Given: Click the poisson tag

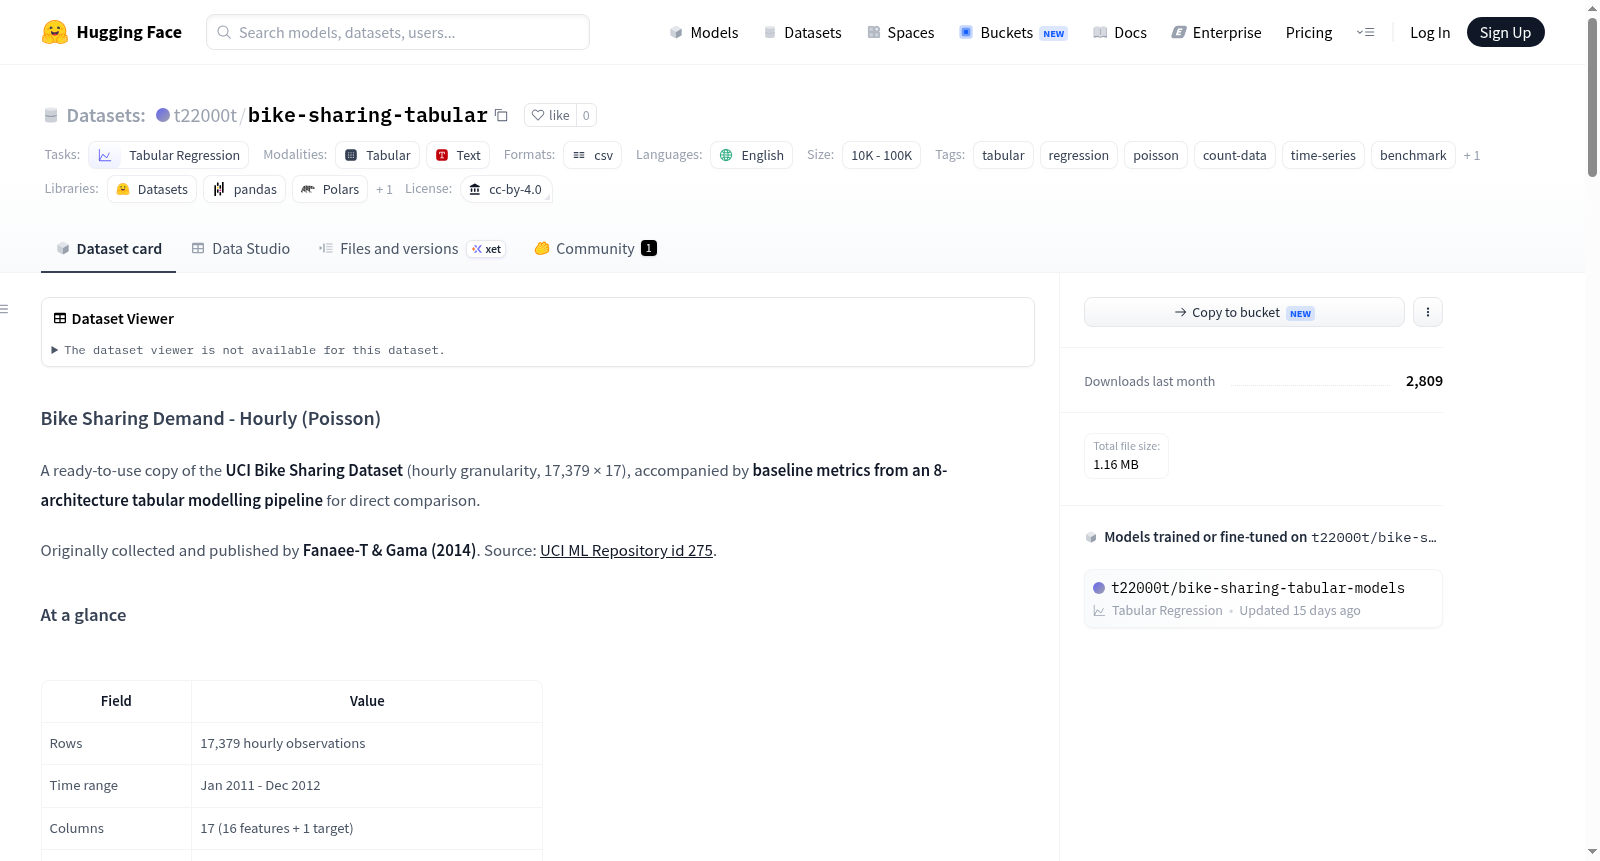Looking at the screenshot, I should [1156, 155].
